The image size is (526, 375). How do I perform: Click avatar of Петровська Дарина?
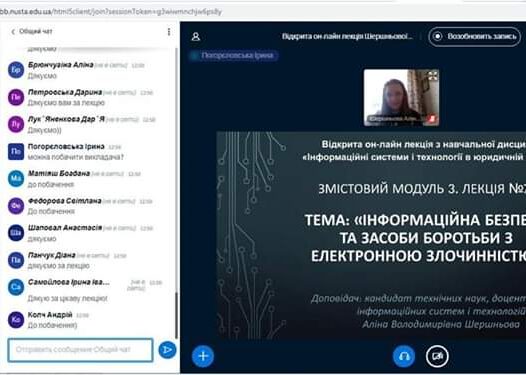[16, 97]
